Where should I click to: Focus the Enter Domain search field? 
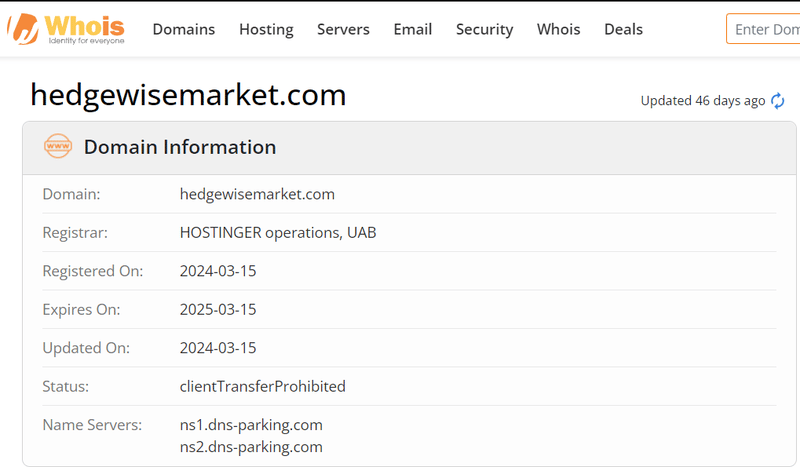763,29
